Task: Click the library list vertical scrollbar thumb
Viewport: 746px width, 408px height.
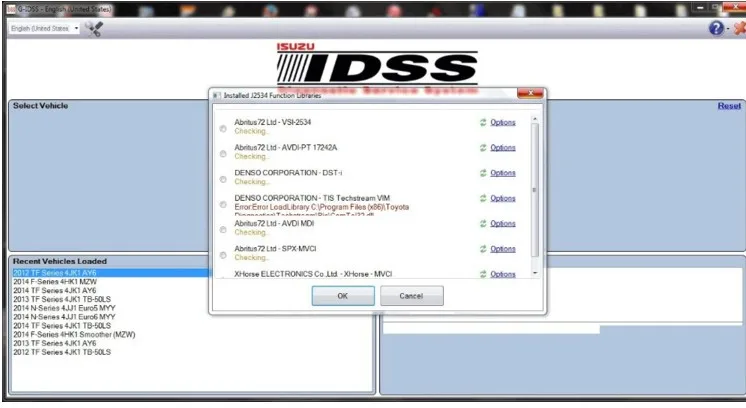Action: [535, 190]
